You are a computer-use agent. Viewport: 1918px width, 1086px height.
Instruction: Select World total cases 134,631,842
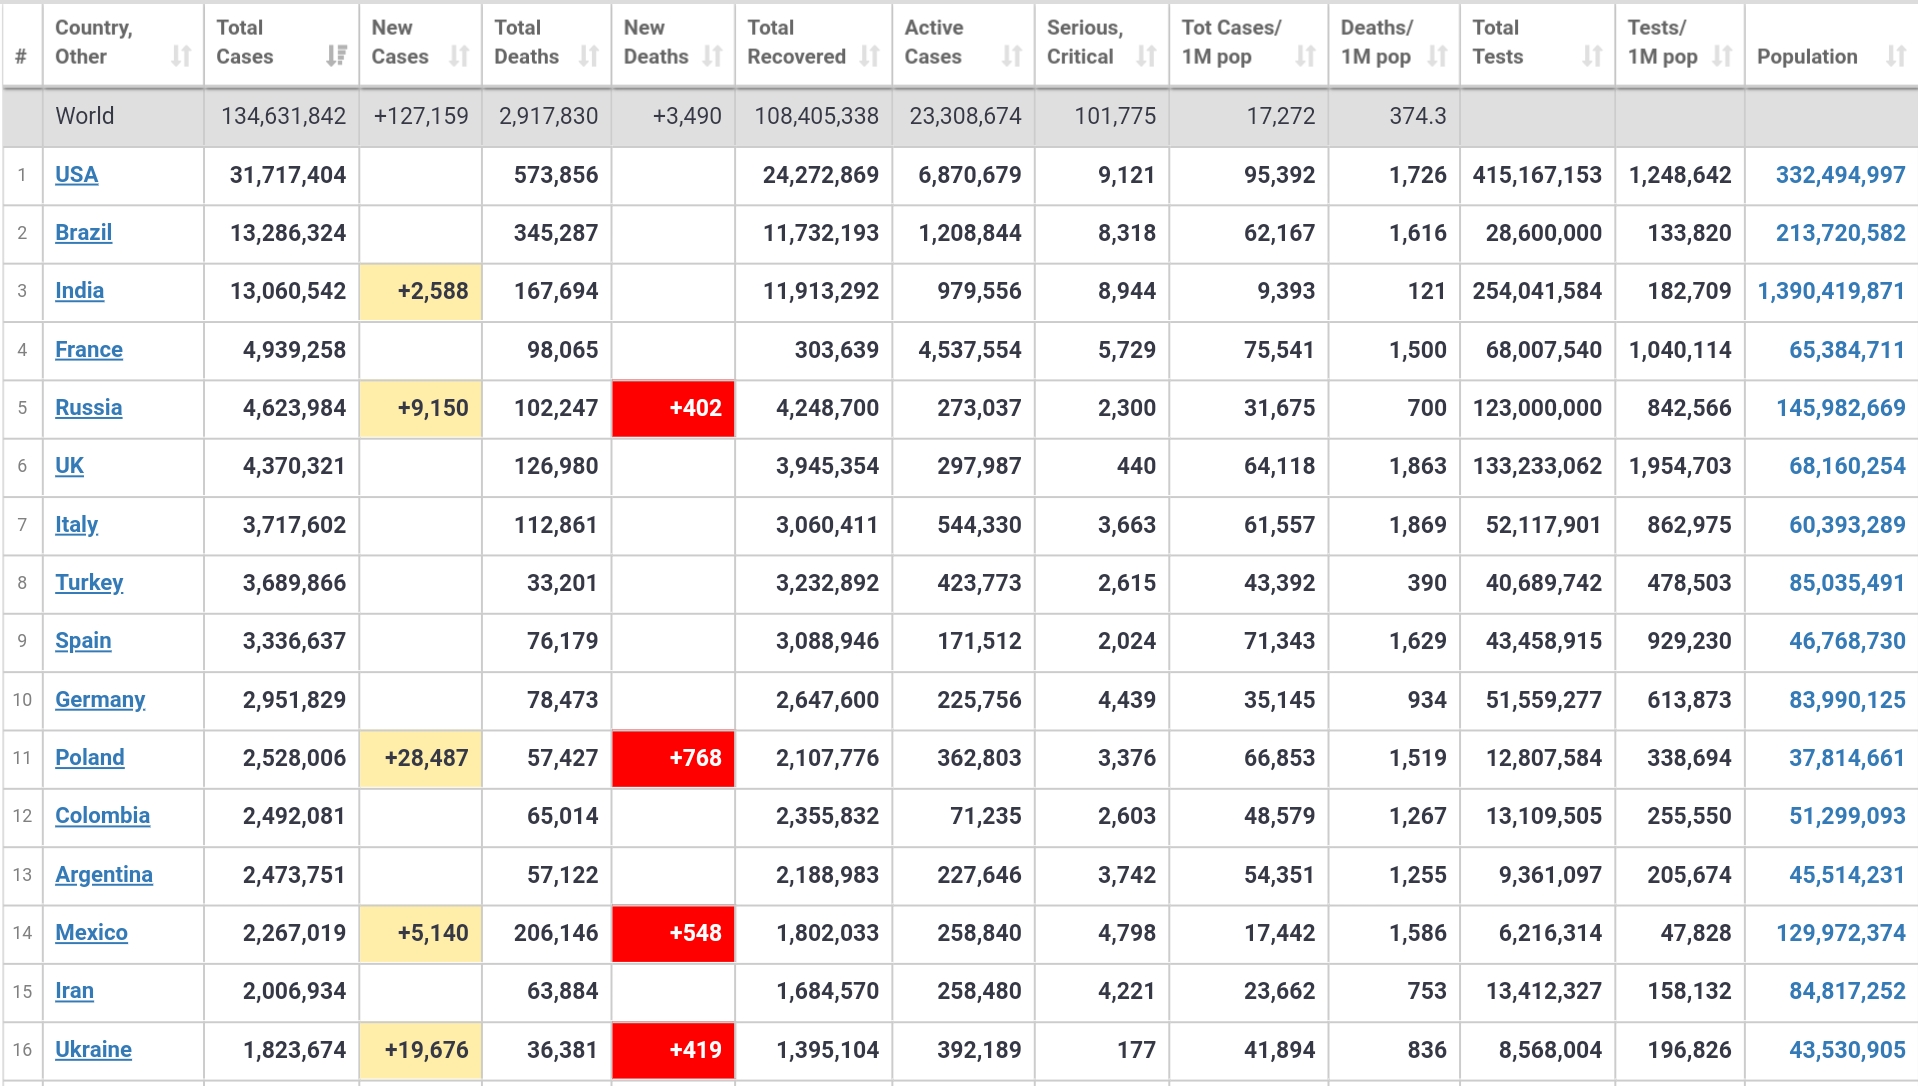283,116
